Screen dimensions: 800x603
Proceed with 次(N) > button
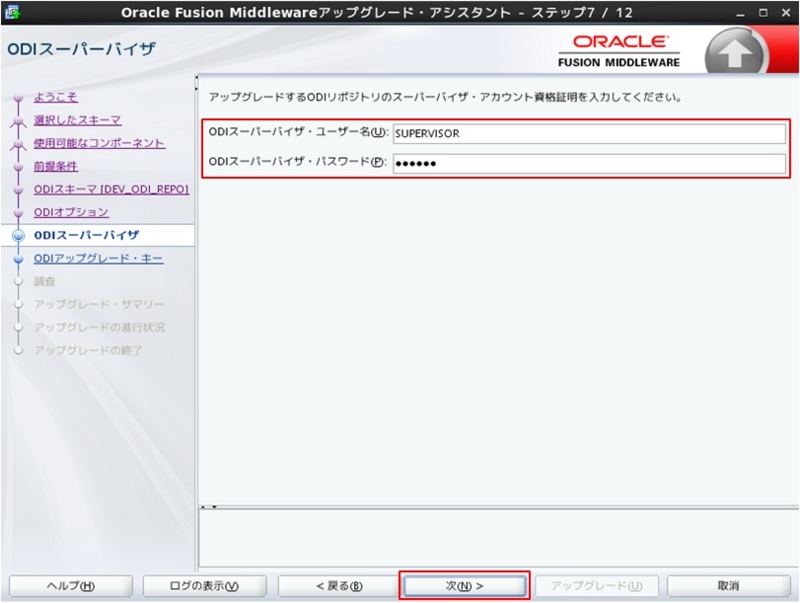(464, 586)
